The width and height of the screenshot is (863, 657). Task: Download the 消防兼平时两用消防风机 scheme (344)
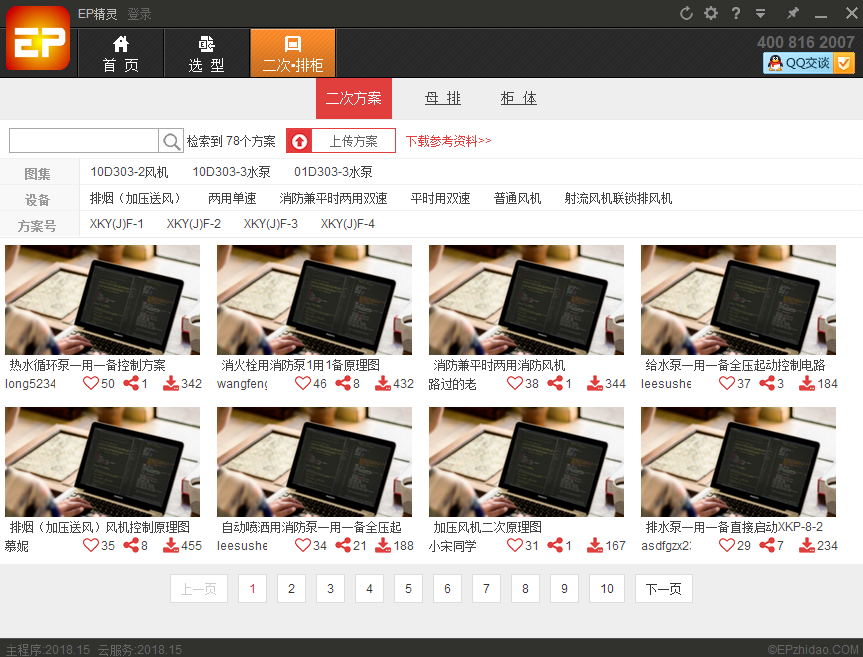click(594, 383)
